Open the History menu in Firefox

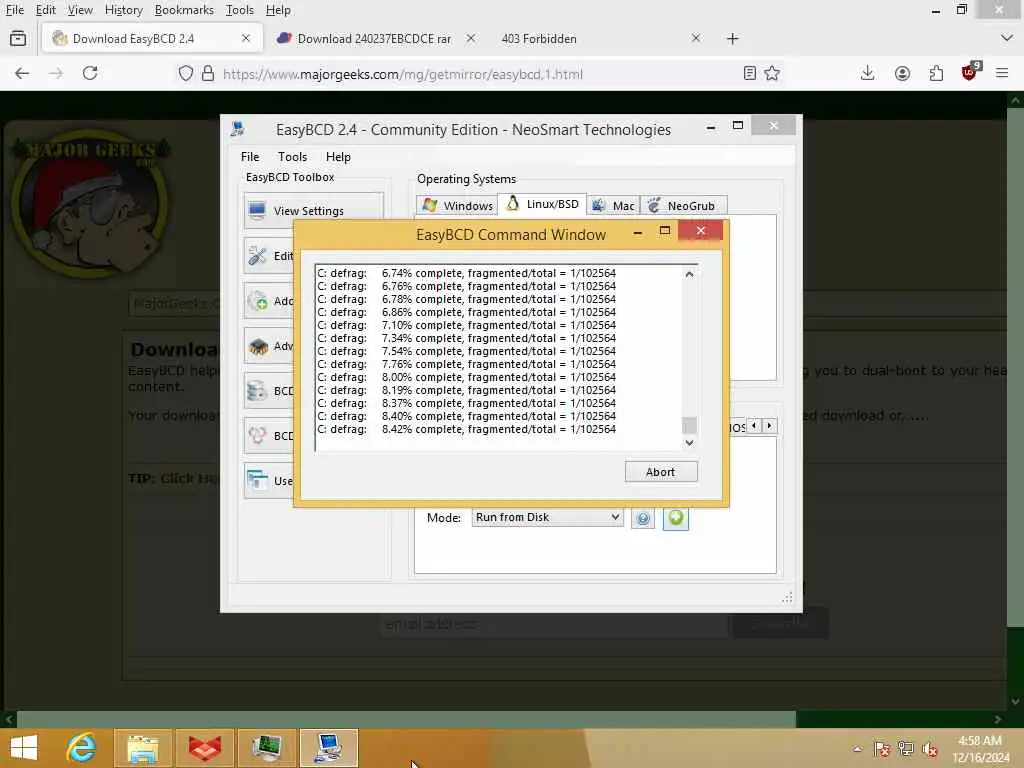123,10
